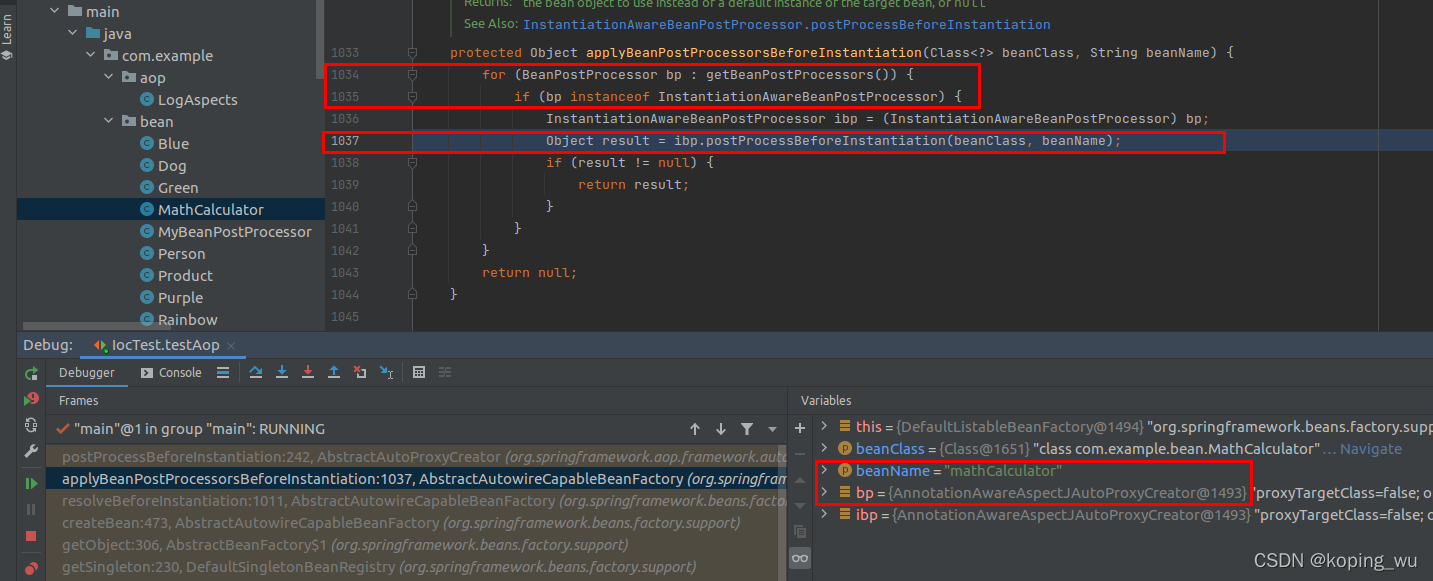Select the getObject:306 frame
Viewport: 1433px width, 581px height.
[x=417, y=545]
